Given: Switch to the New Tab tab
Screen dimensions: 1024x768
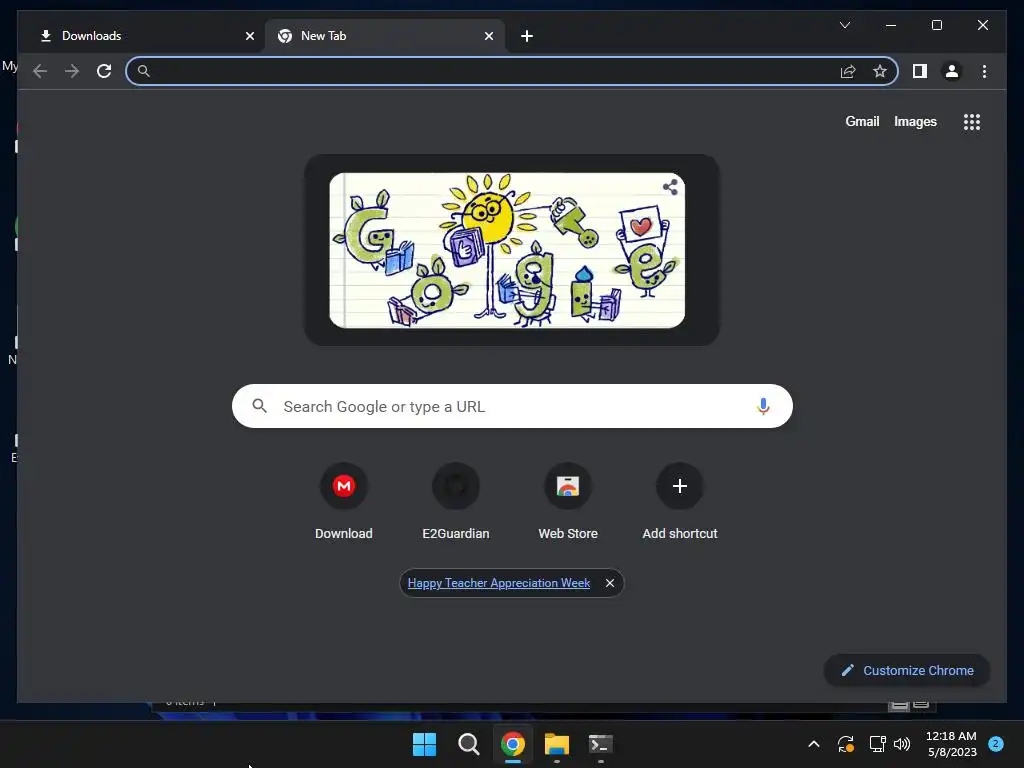Looking at the screenshot, I should click(384, 36).
